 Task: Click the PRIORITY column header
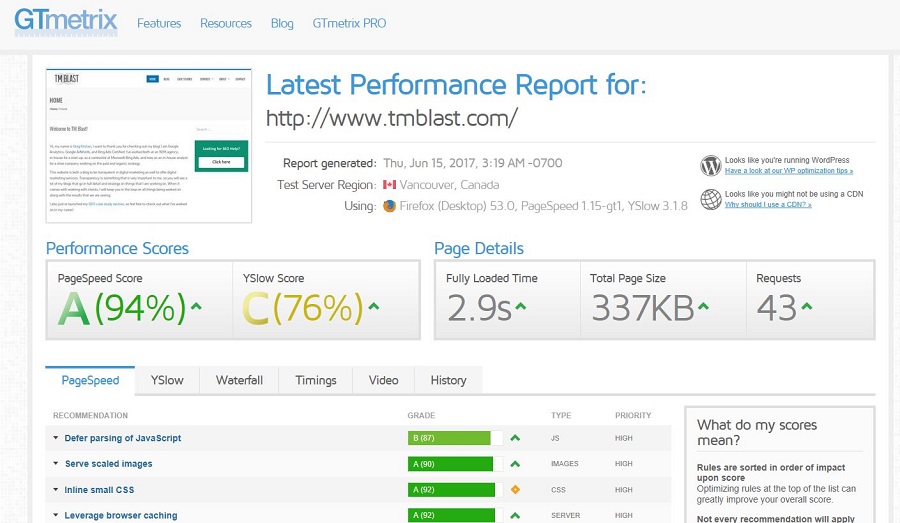pyautogui.click(x=633, y=415)
